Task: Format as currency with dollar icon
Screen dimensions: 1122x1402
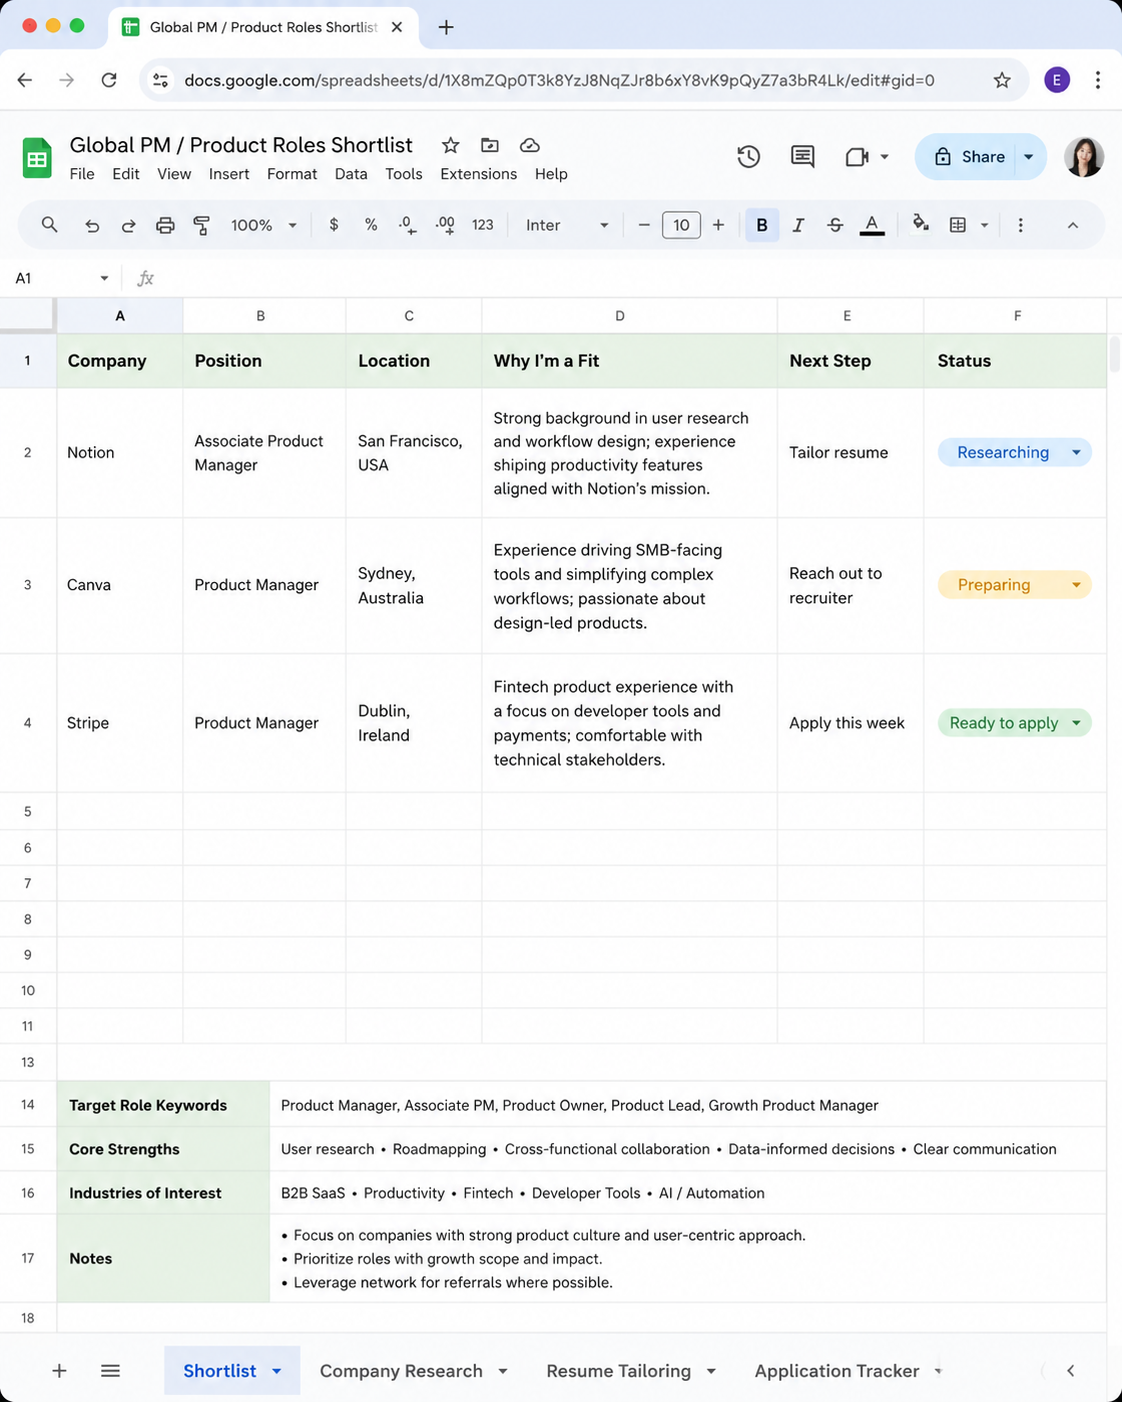Action: [334, 225]
